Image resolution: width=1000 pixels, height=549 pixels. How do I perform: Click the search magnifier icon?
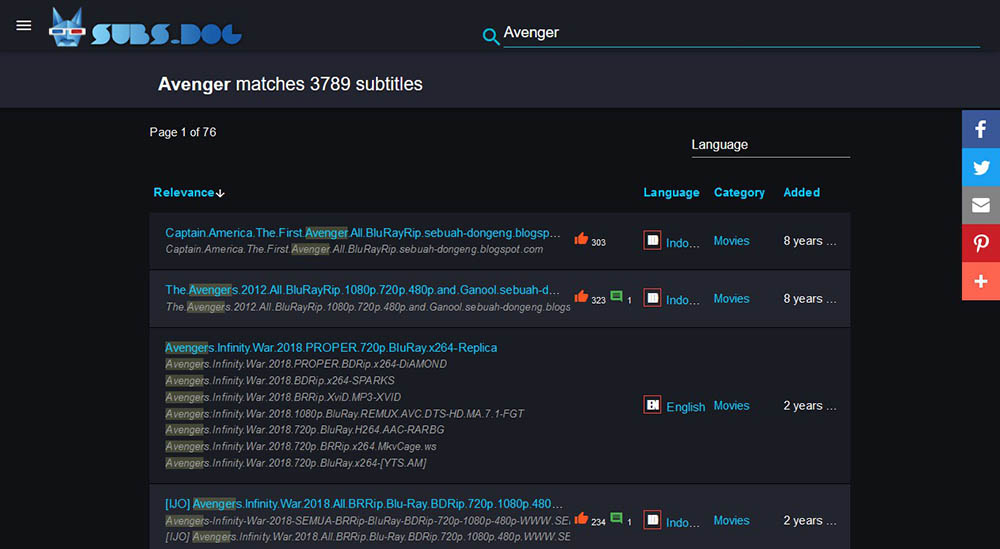click(x=490, y=37)
